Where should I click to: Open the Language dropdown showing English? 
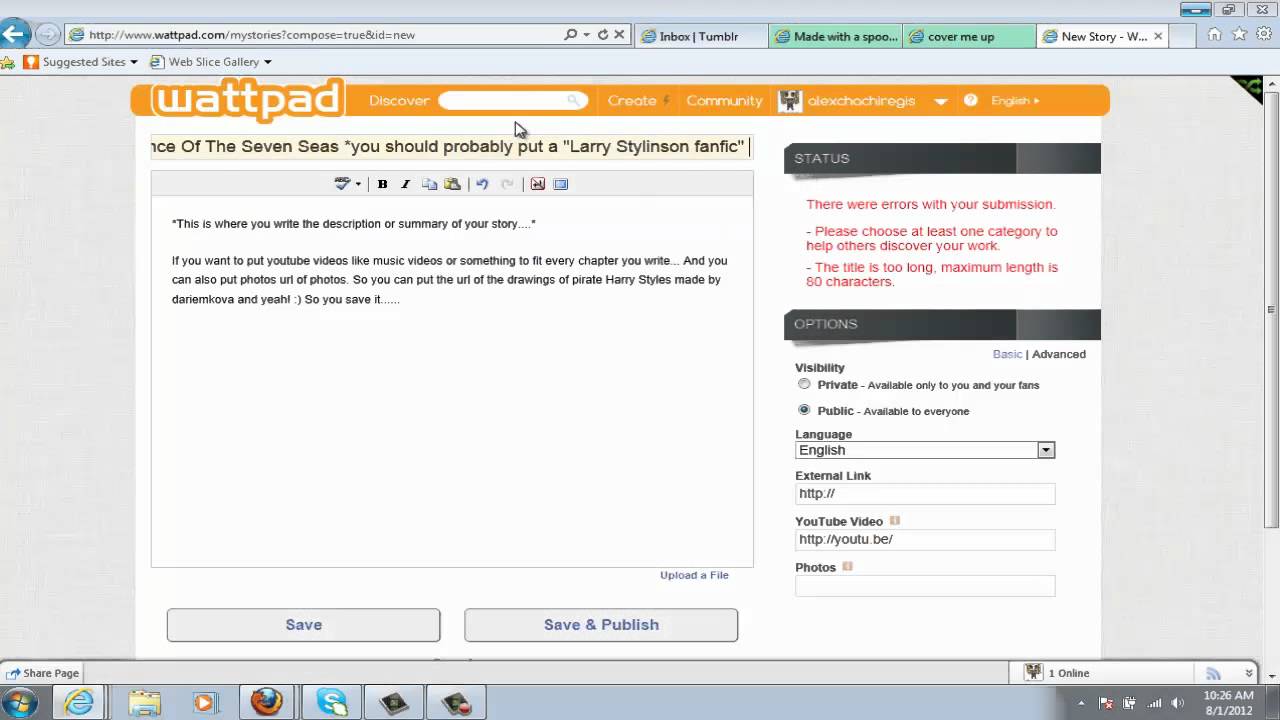tap(925, 450)
